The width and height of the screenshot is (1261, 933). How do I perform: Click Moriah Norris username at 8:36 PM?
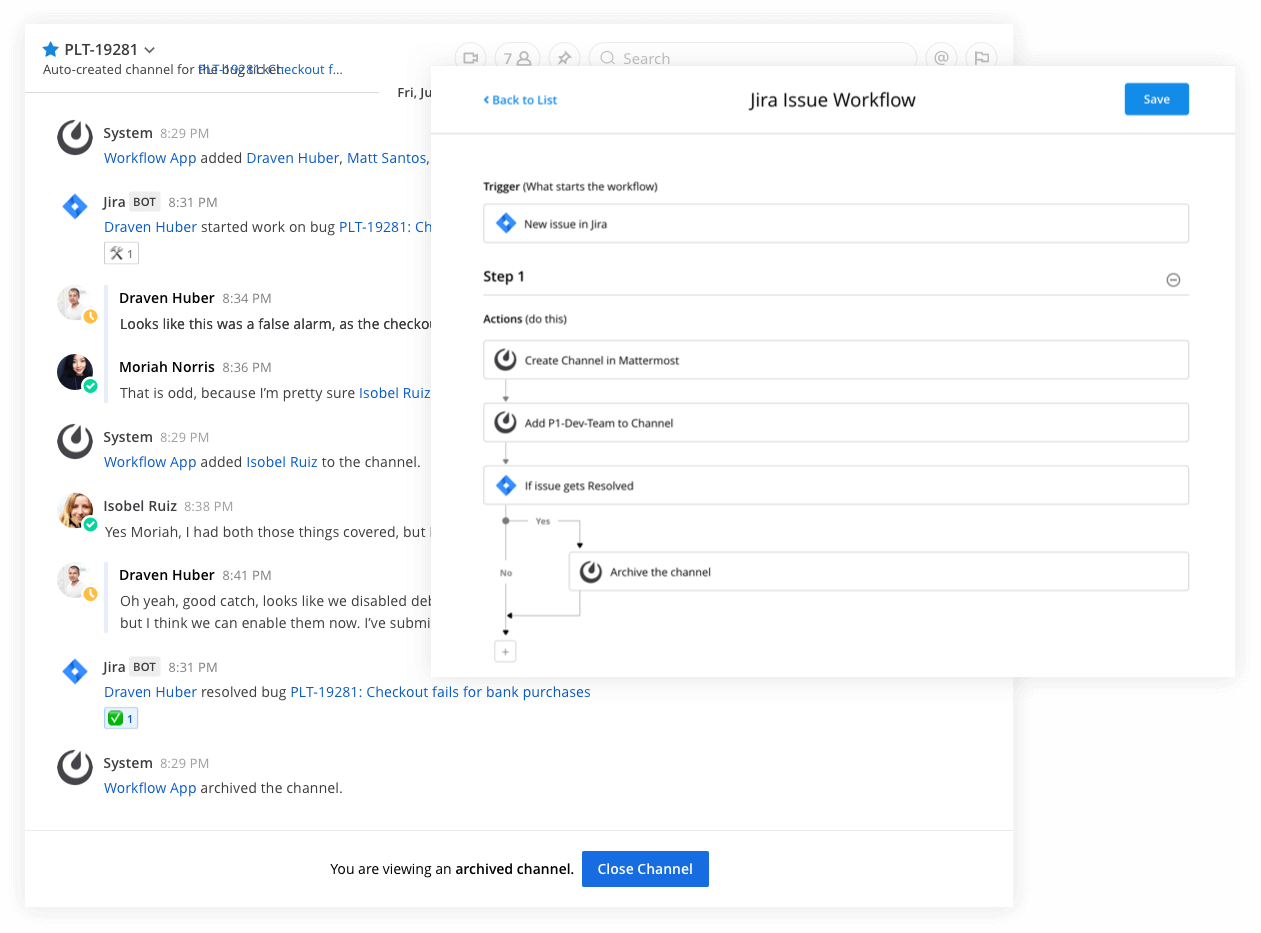pyautogui.click(x=167, y=367)
